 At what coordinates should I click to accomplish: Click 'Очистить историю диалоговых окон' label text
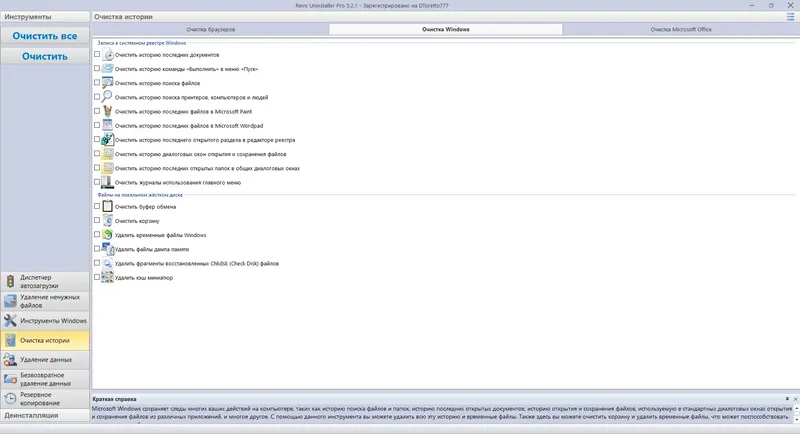(x=201, y=154)
